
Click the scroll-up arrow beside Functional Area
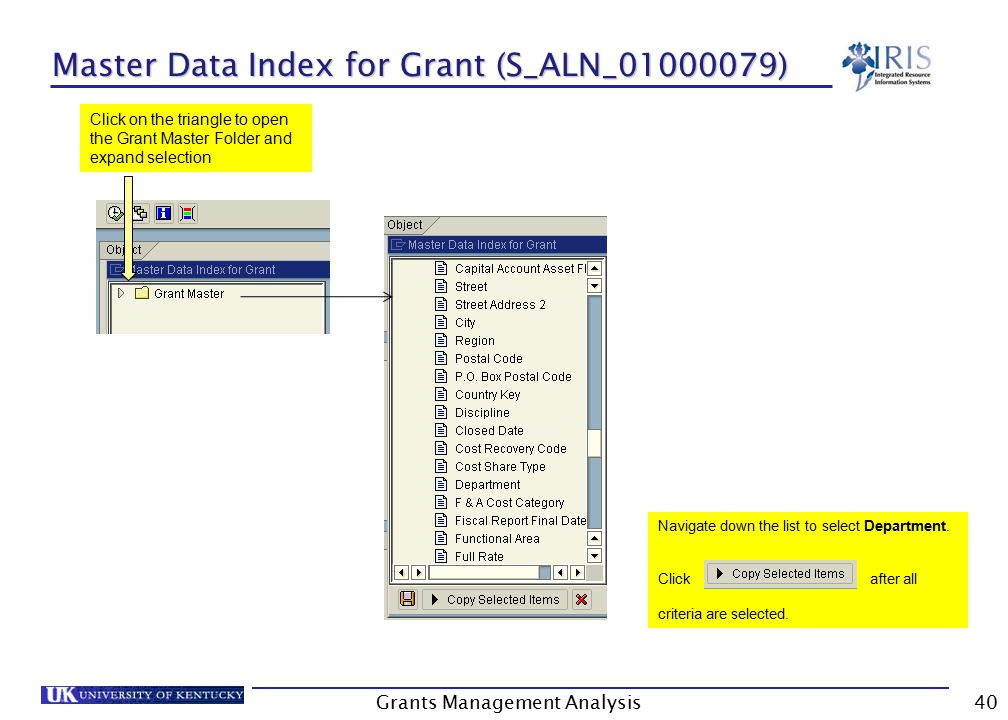pyautogui.click(x=595, y=539)
